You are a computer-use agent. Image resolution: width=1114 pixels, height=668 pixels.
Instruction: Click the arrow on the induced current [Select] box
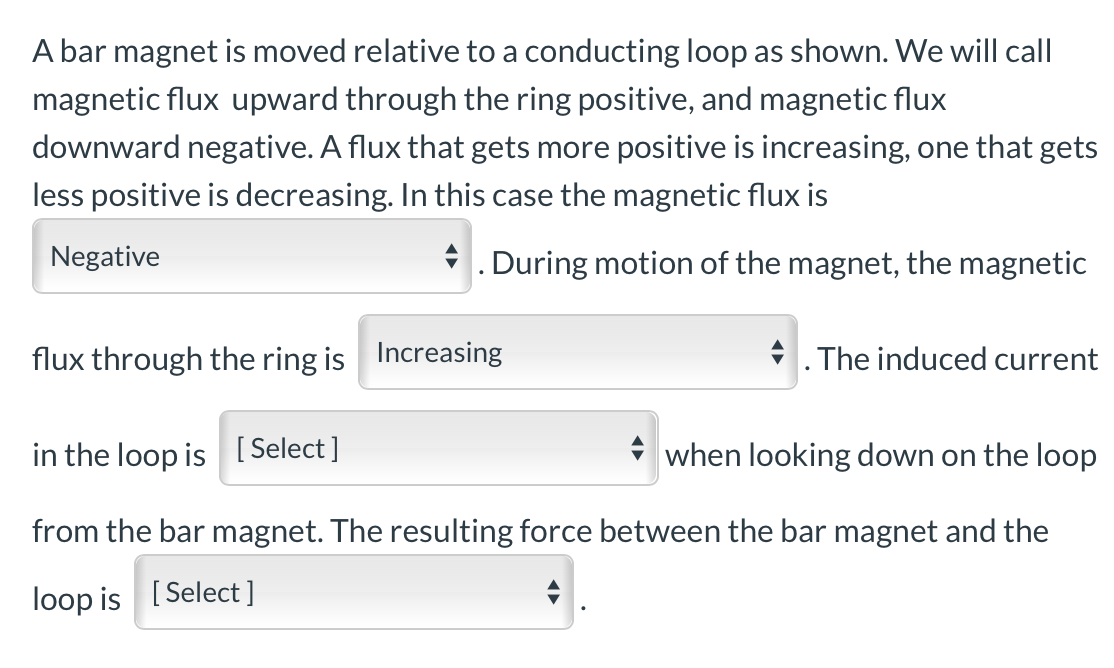pyautogui.click(x=638, y=448)
